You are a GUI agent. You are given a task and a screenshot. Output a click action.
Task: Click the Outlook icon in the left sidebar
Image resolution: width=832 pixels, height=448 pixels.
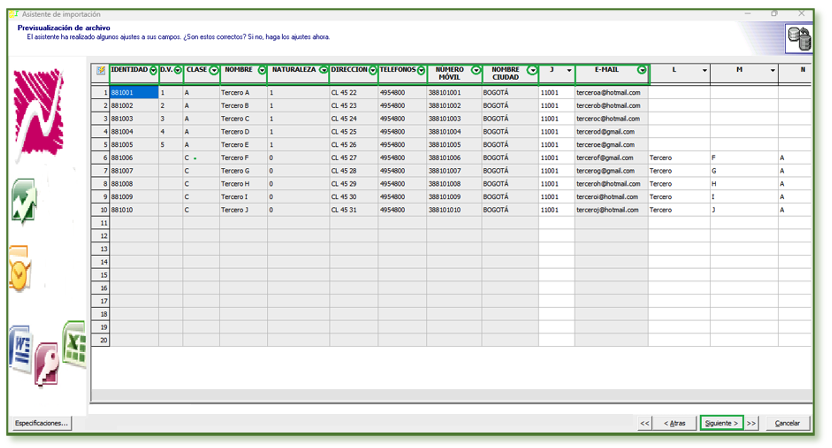pyautogui.click(x=19, y=268)
